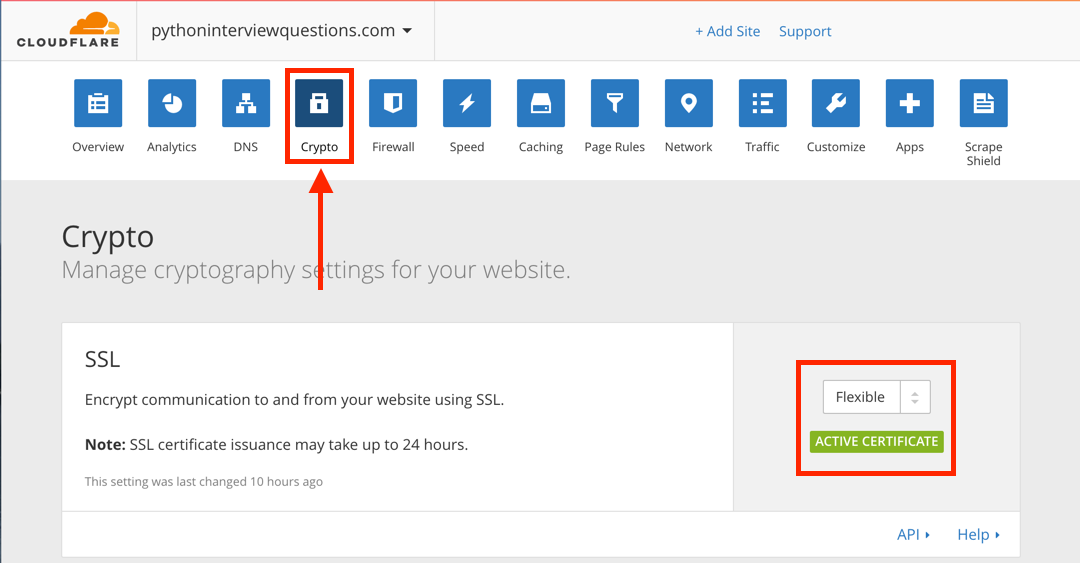1080x563 pixels.
Task: Expand the Help link in SSL card
Action: [x=979, y=535]
